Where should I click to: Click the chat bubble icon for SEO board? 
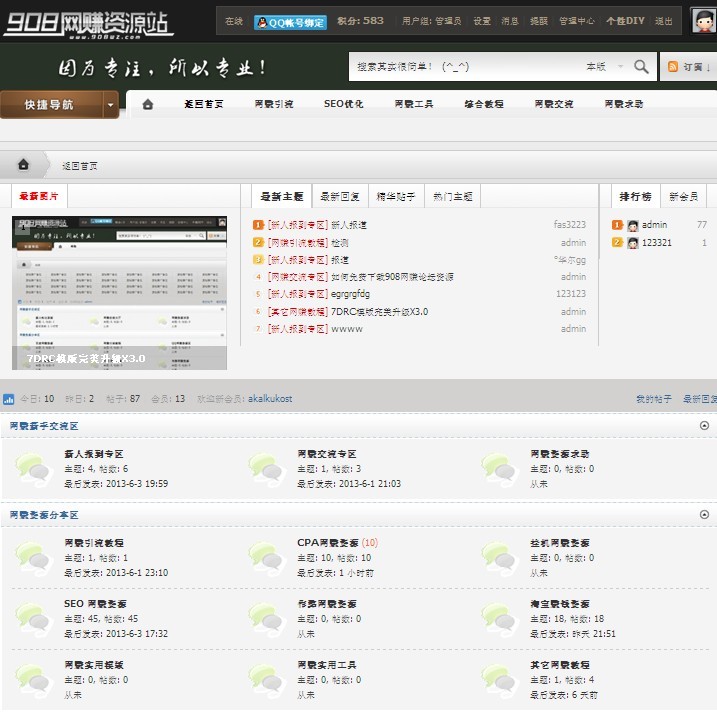click(x=33, y=619)
